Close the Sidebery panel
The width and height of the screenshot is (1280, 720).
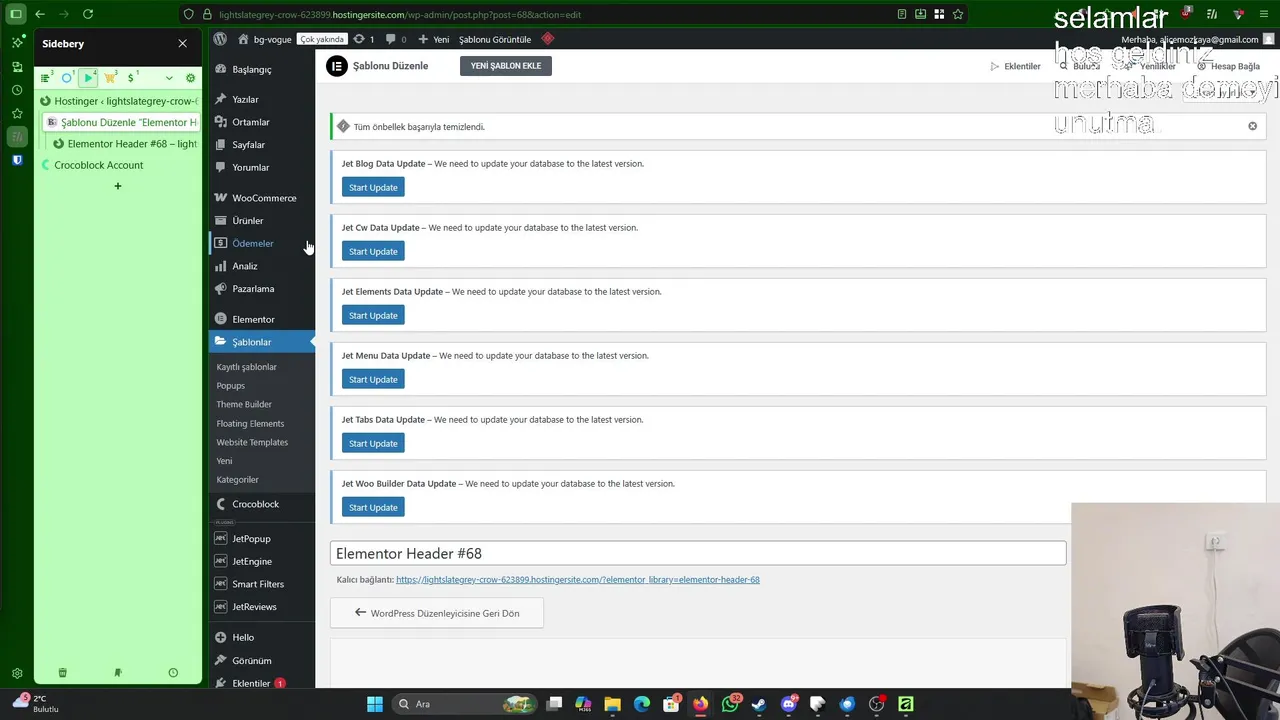(182, 44)
